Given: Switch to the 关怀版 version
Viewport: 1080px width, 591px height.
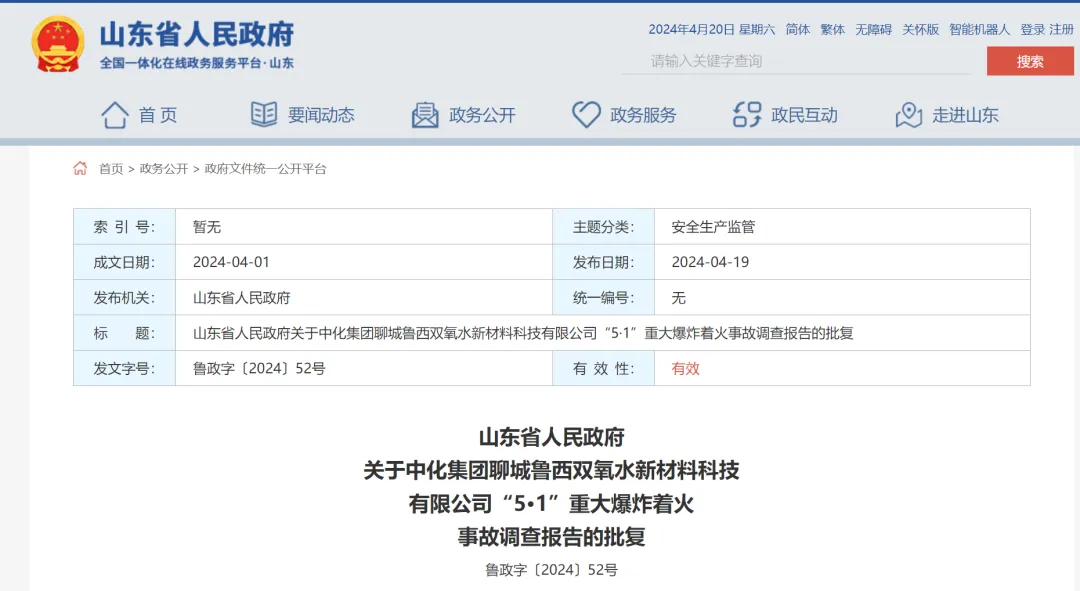Looking at the screenshot, I should [921, 30].
